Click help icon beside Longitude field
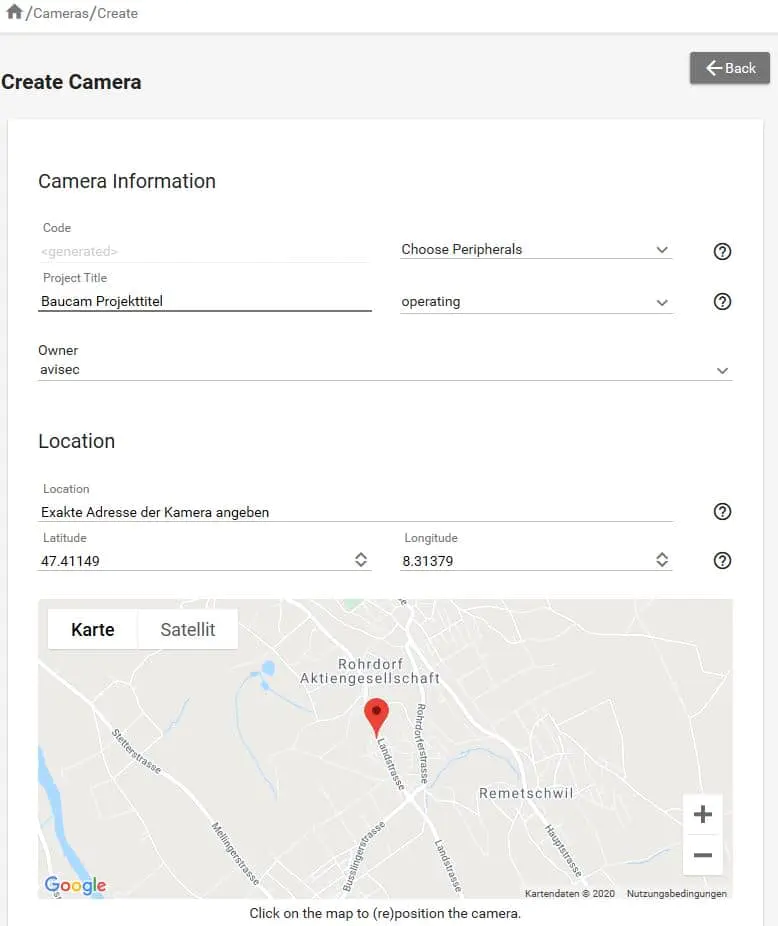 coord(722,561)
